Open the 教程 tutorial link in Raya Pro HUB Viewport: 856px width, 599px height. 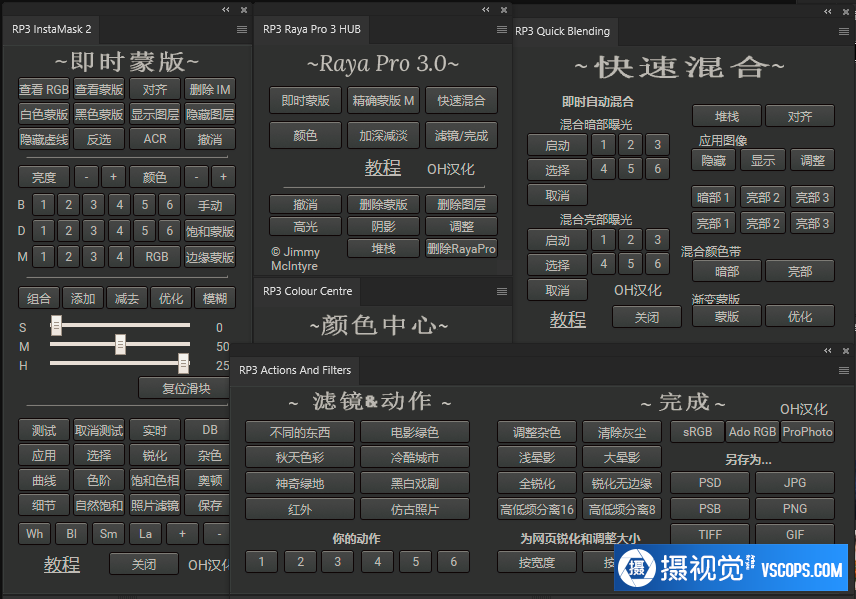tap(383, 168)
